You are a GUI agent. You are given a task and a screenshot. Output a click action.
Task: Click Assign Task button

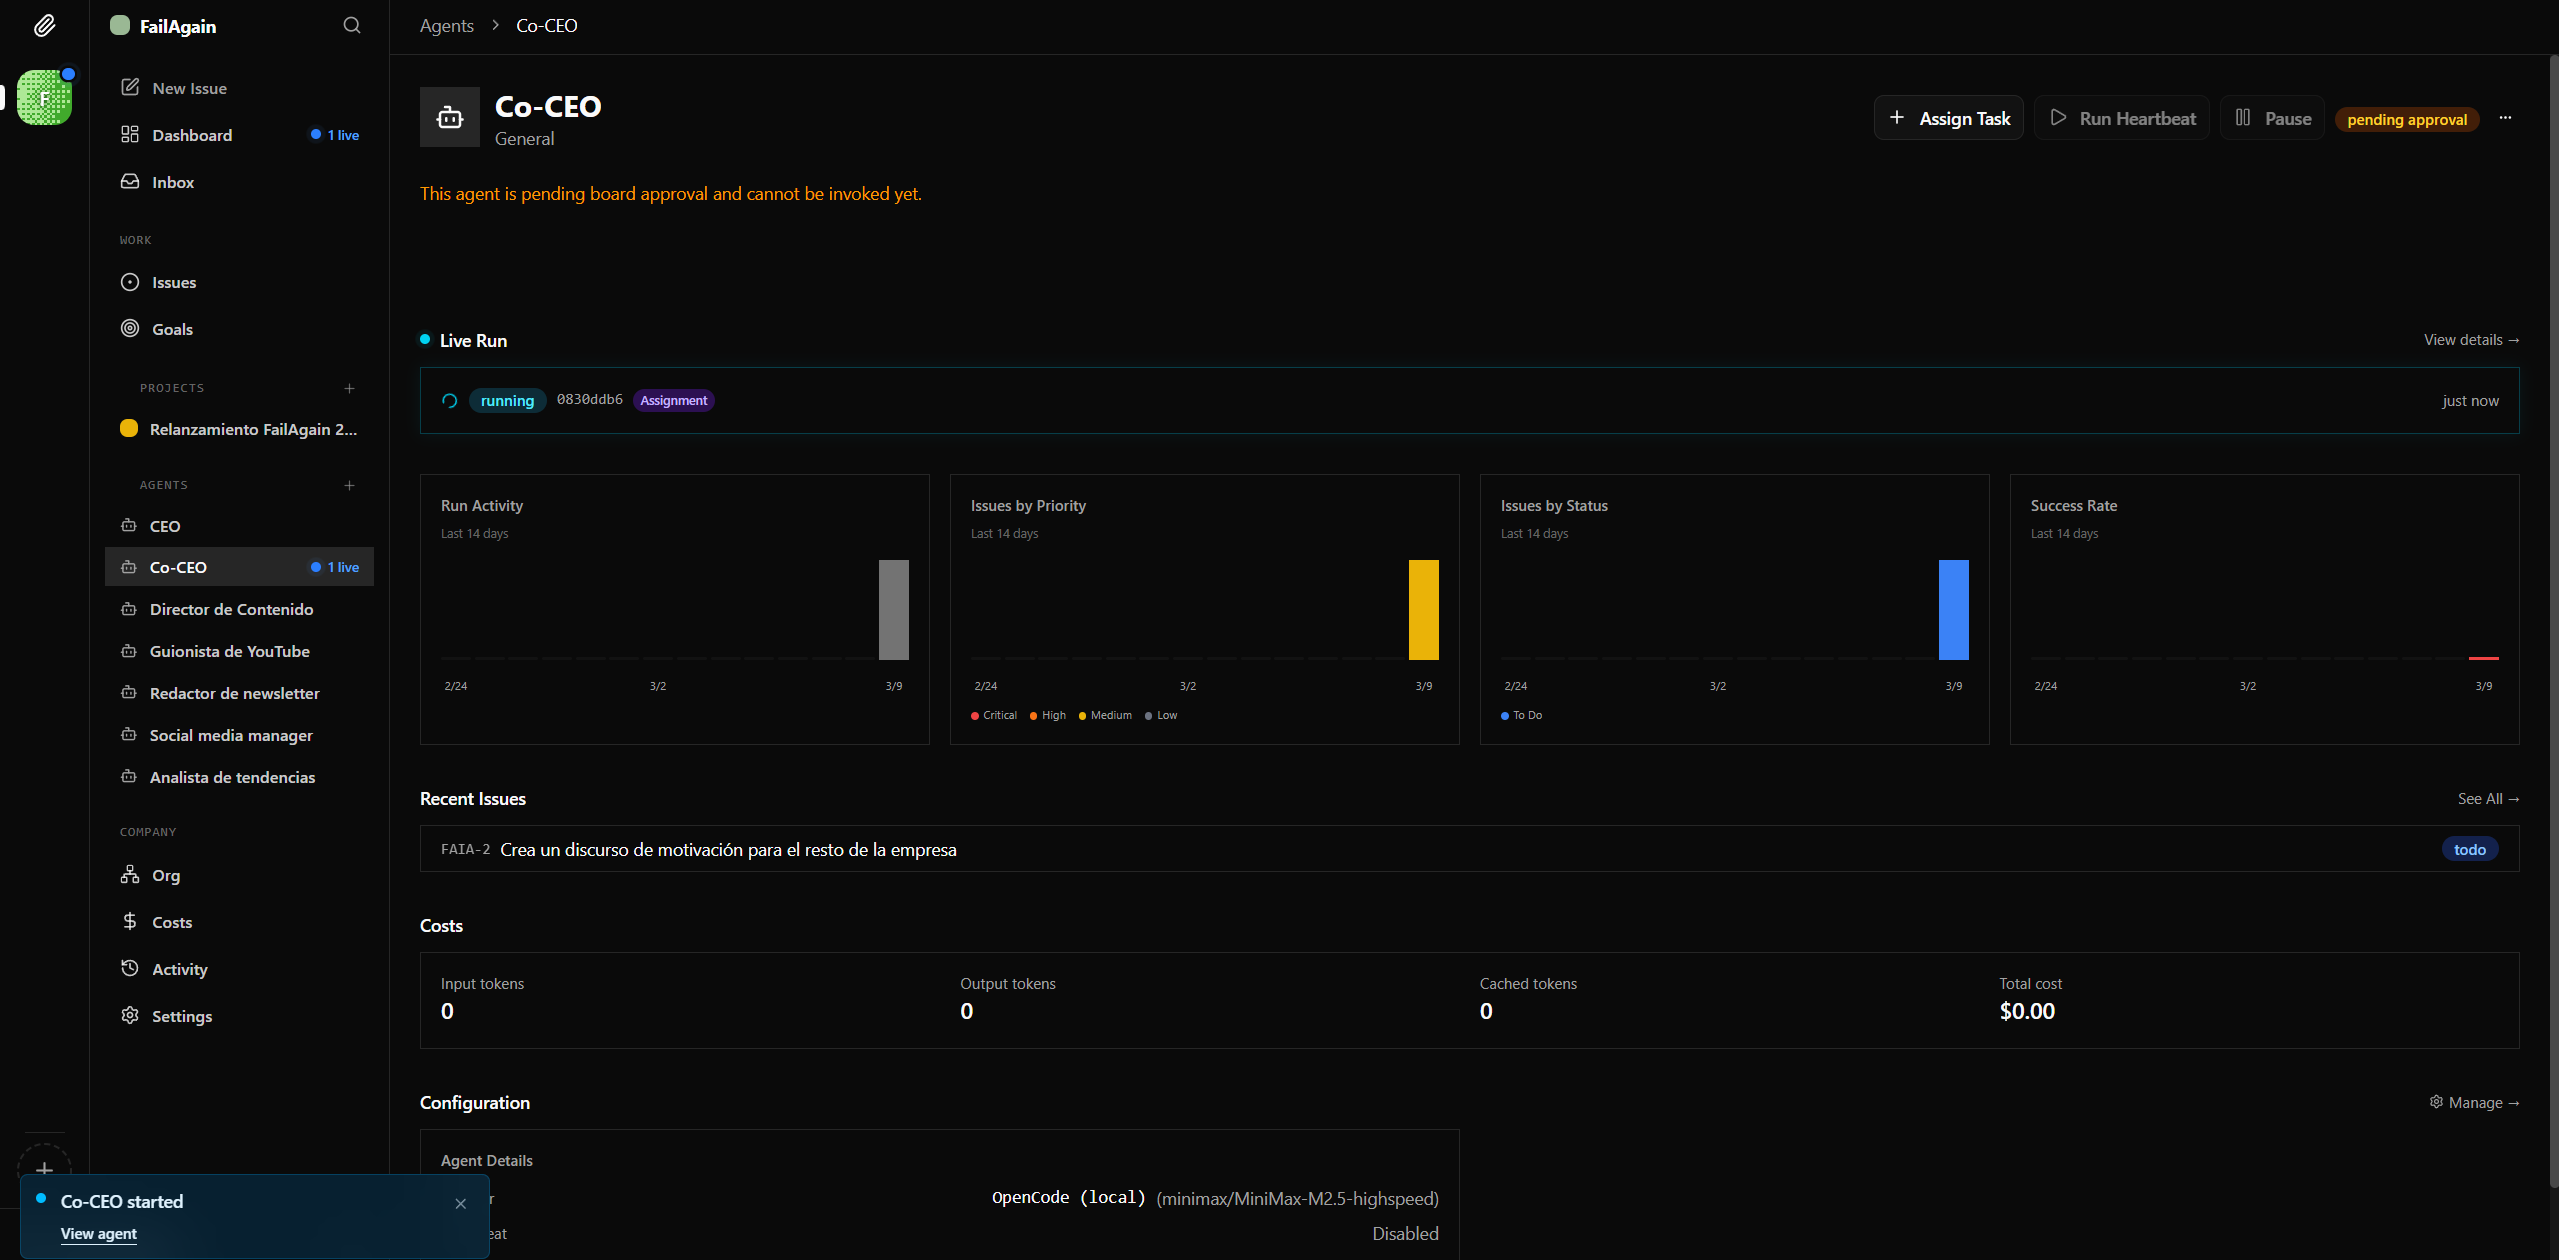[1949, 118]
